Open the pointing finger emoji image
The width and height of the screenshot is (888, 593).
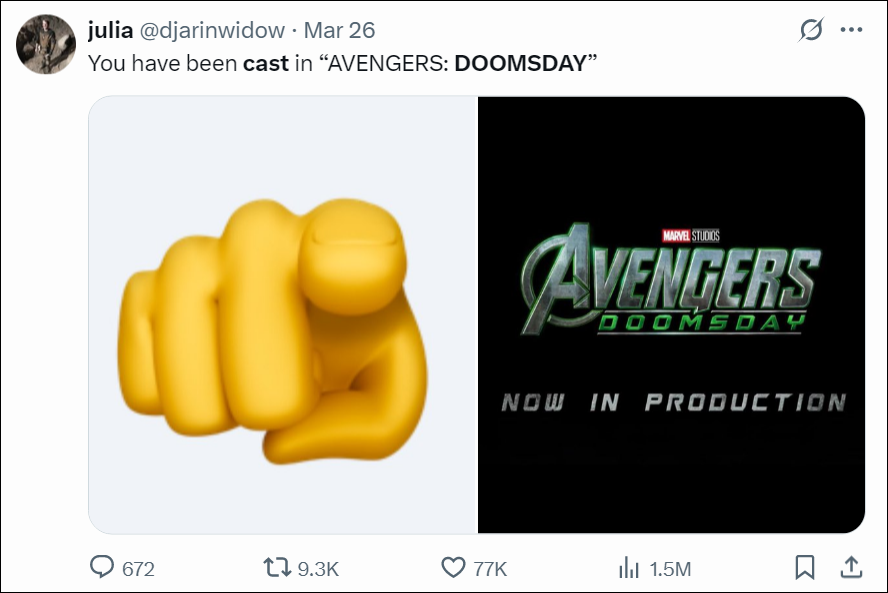tap(282, 315)
